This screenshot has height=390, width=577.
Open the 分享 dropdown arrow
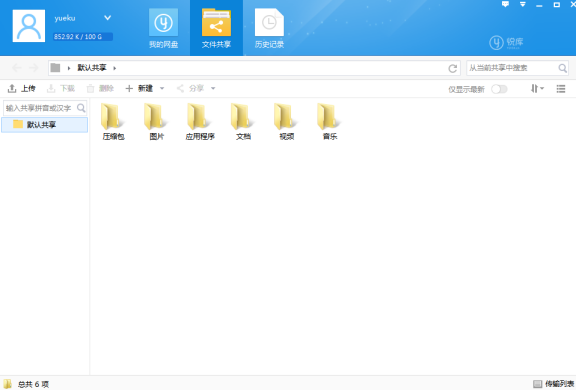pyautogui.click(x=213, y=89)
